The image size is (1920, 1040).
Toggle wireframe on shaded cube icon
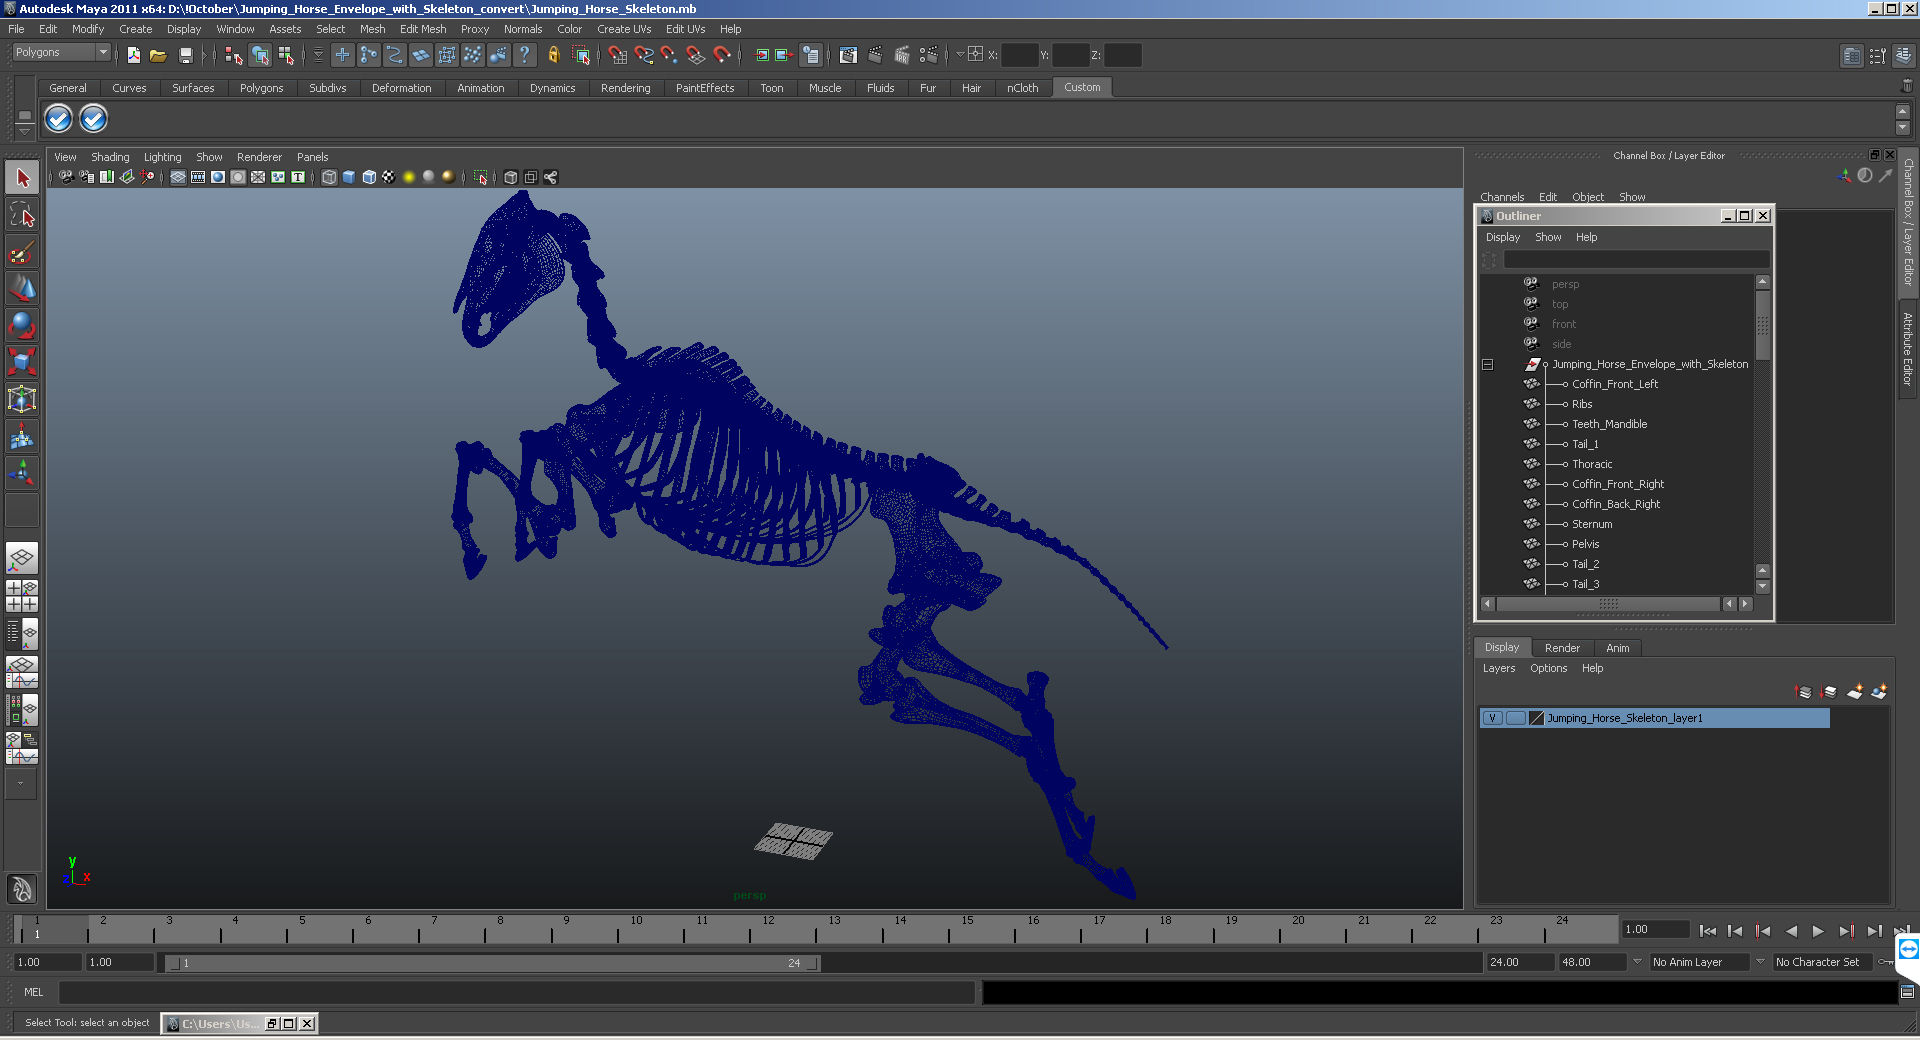tap(369, 177)
